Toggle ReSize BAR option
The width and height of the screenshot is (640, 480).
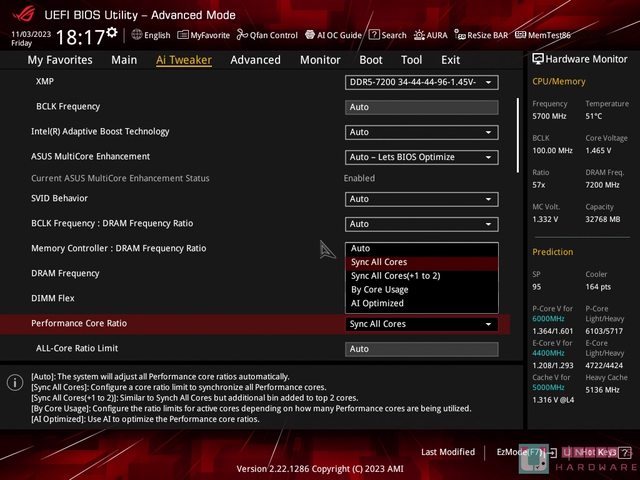coord(482,35)
